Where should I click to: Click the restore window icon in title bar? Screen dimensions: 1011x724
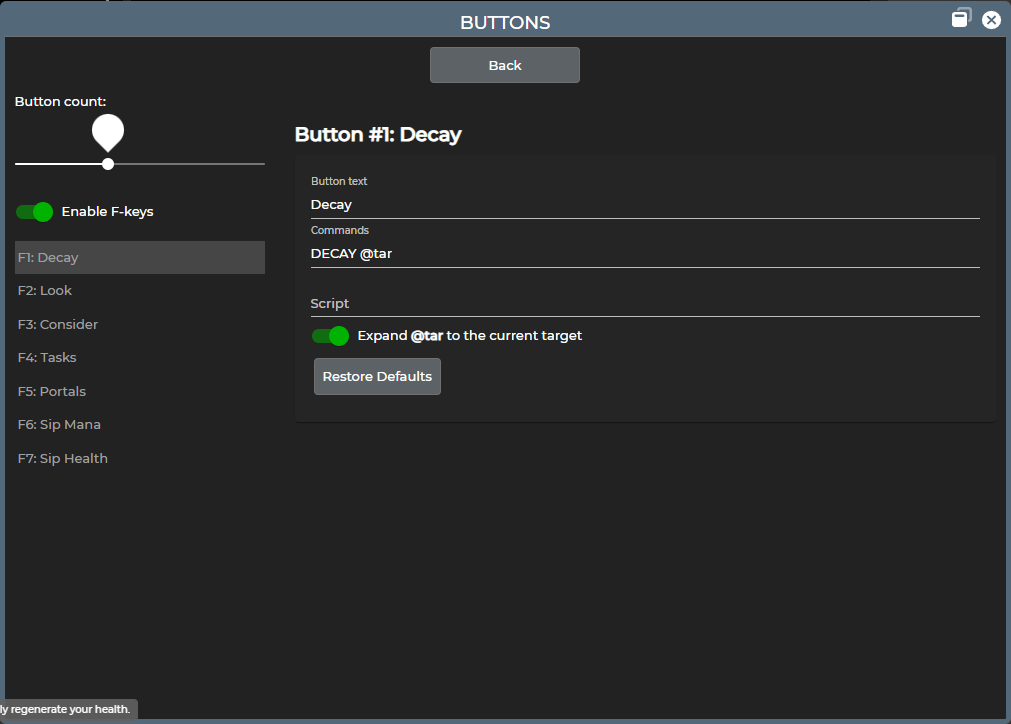961,18
